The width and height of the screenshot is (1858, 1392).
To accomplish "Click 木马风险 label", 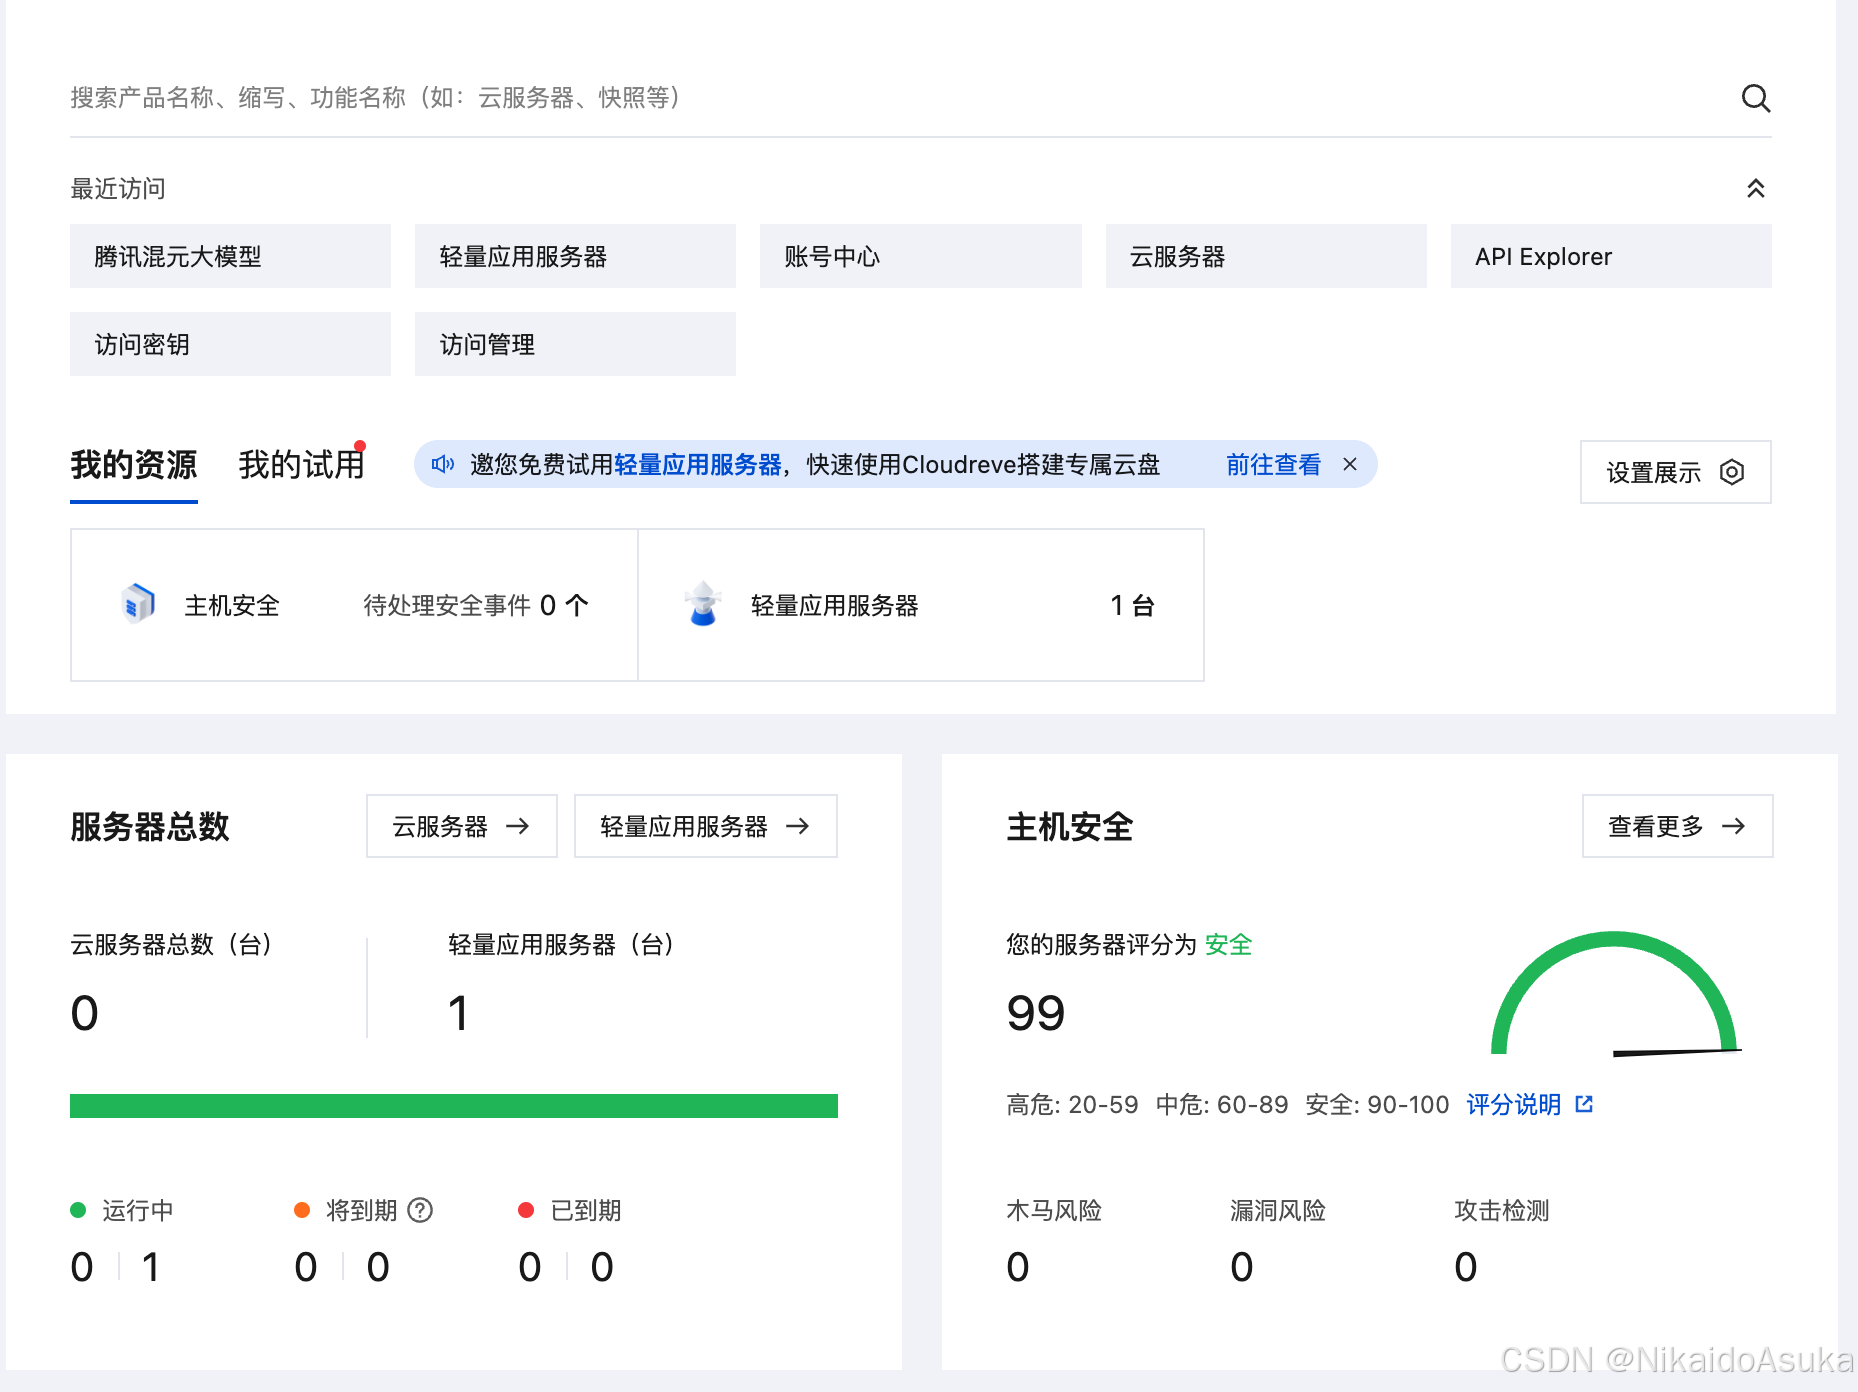I will click(1054, 1210).
